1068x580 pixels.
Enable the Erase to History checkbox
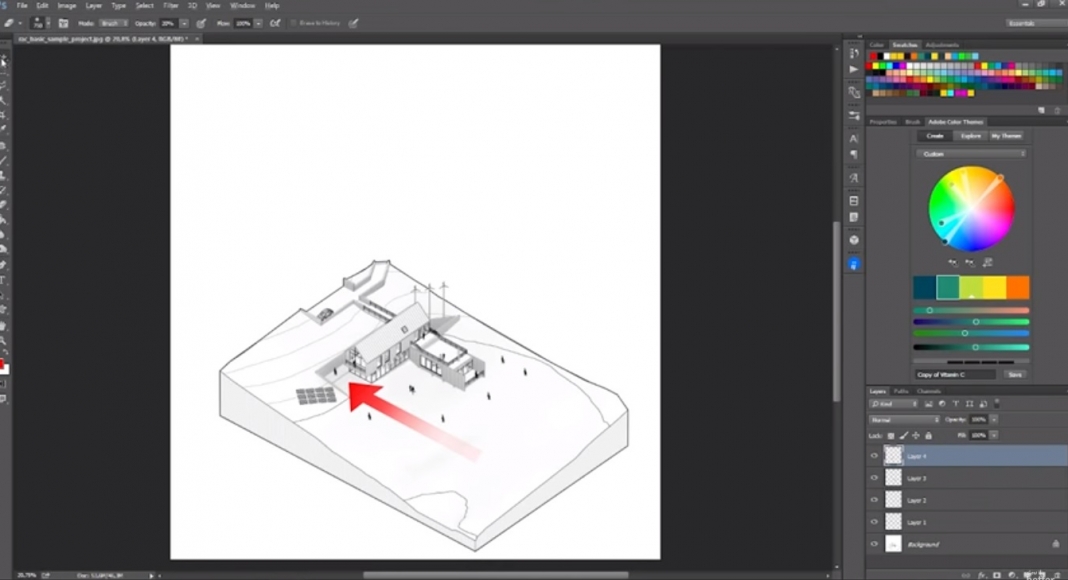click(x=293, y=22)
